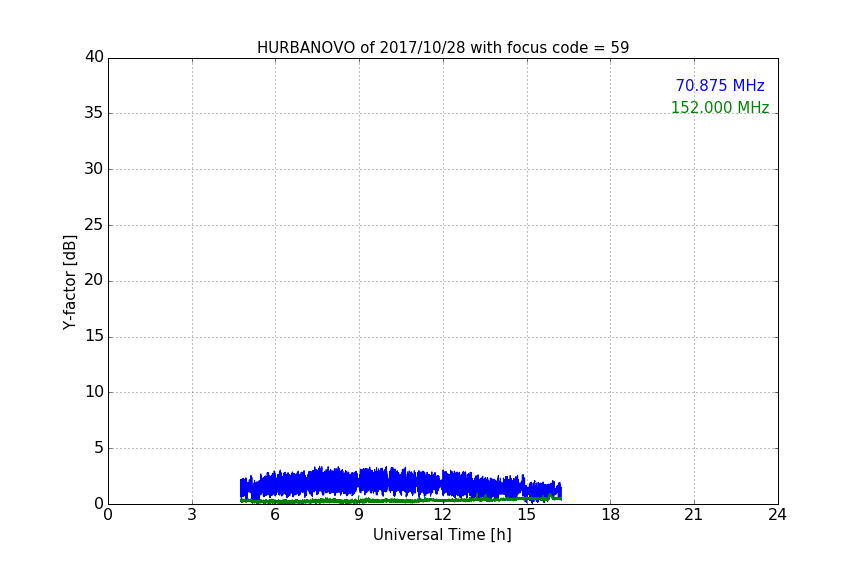Click the x-axis tick label '15'
This screenshot has height=576, width=864.
tap(527, 515)
